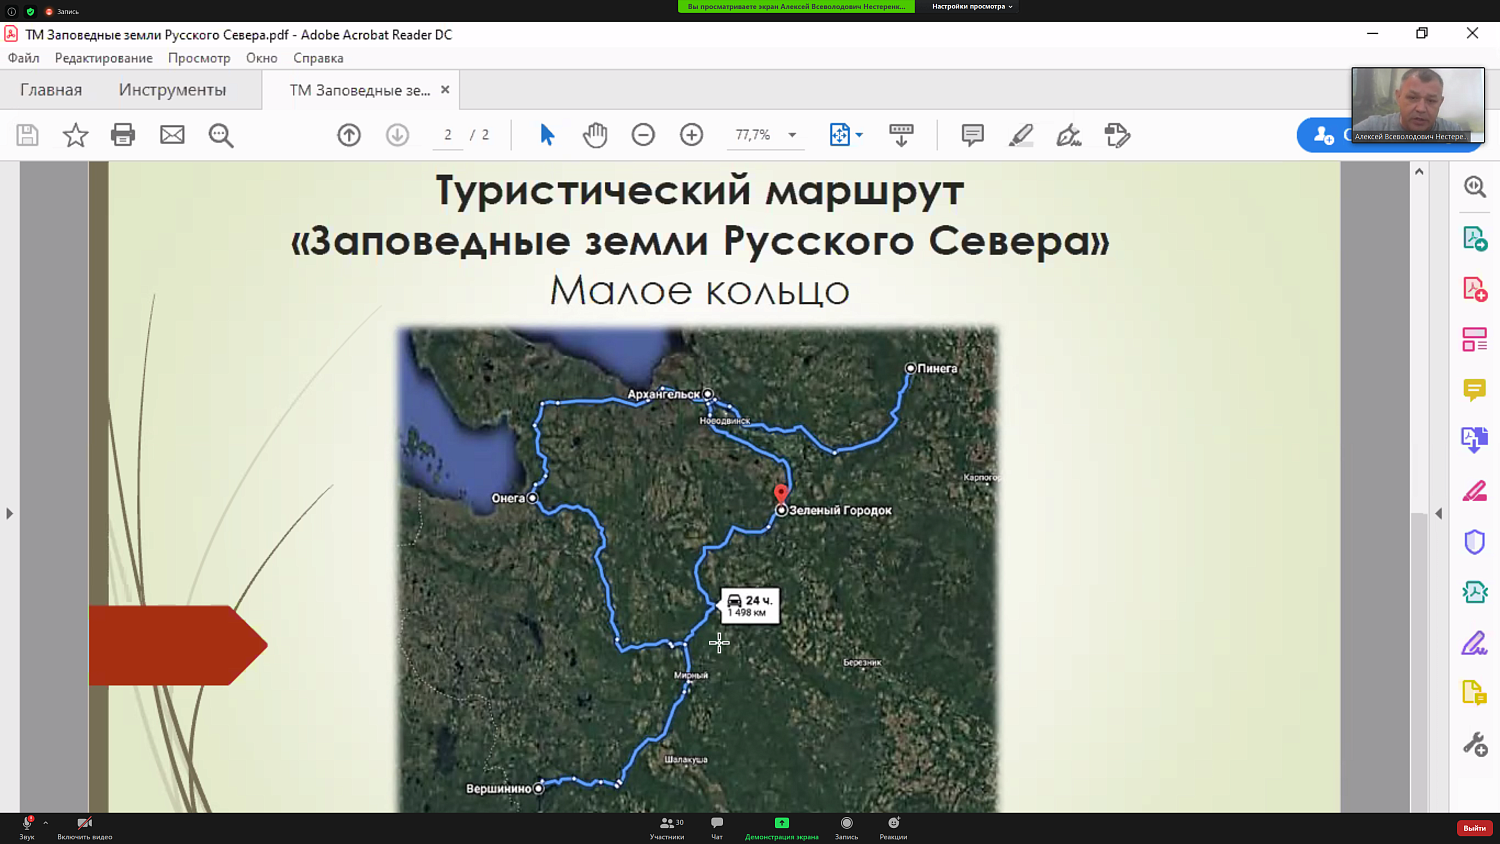Select the Highlight text tool
This screenshot has width=1500, height=844.
[x=1019, y=135]
